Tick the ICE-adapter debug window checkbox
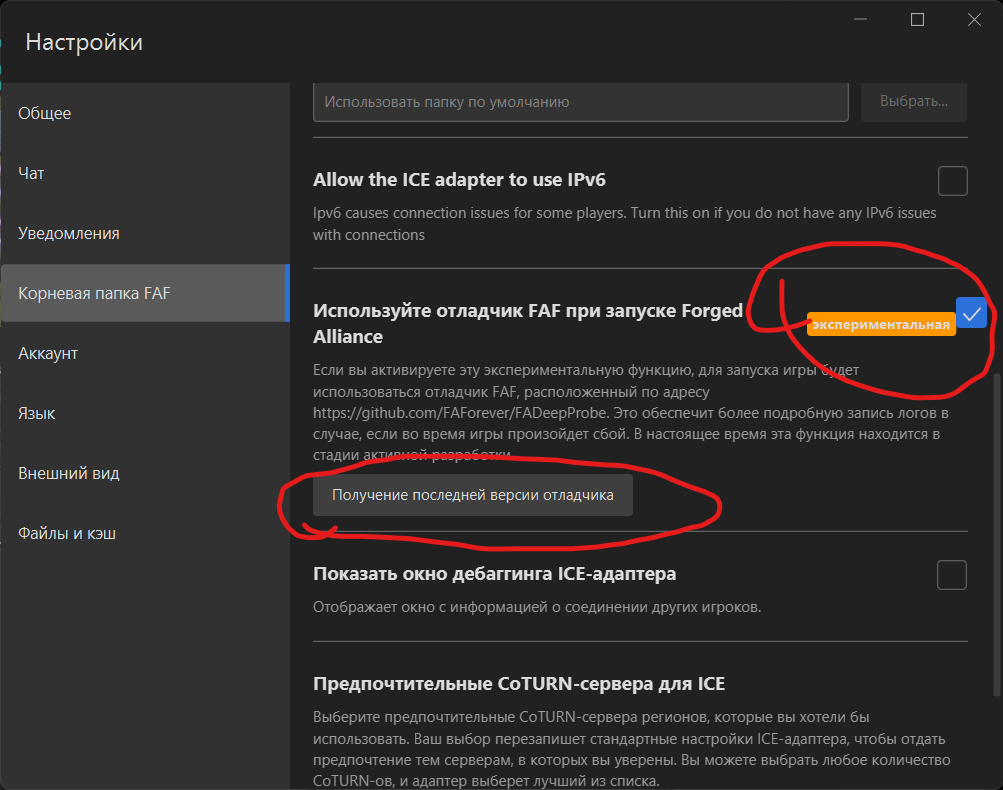Screen dimensions: 1003x790 pos(952,574)
